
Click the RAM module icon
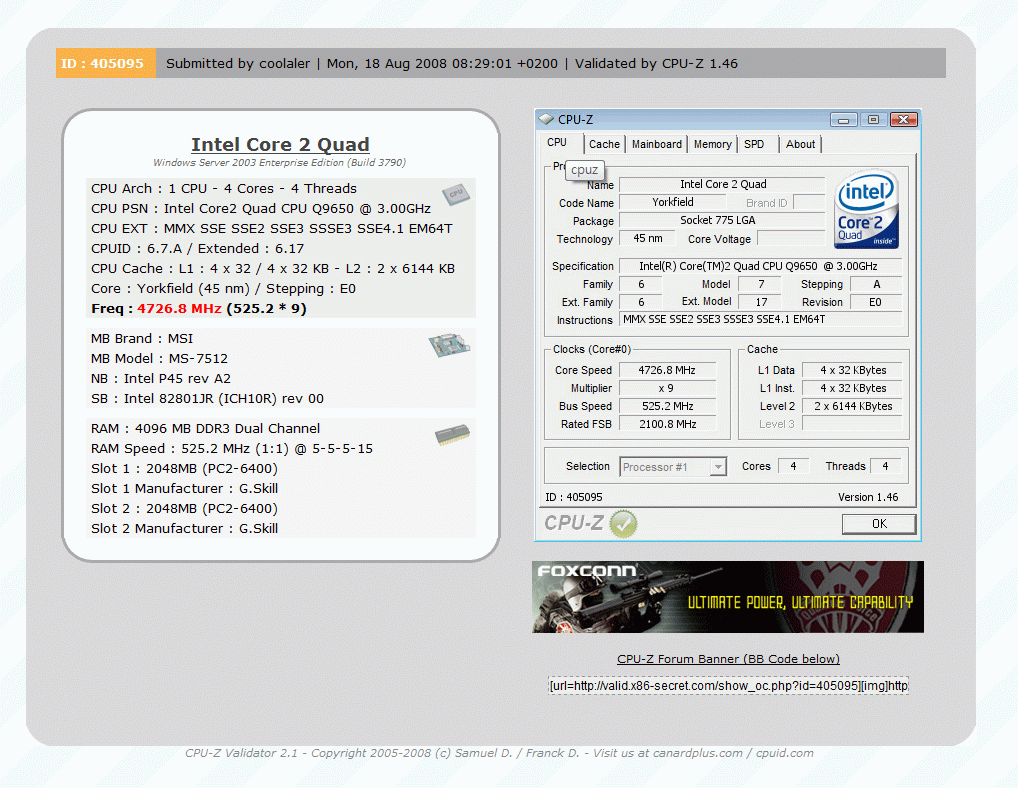click(453, 435)
